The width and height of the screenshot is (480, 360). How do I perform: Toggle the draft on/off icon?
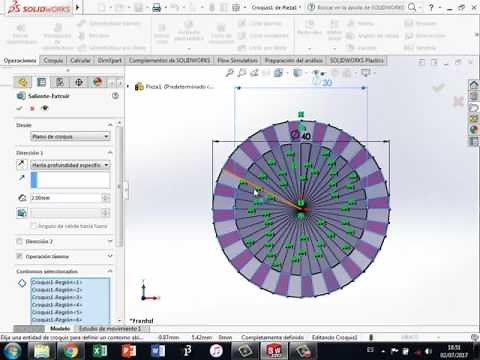point(22,213)
